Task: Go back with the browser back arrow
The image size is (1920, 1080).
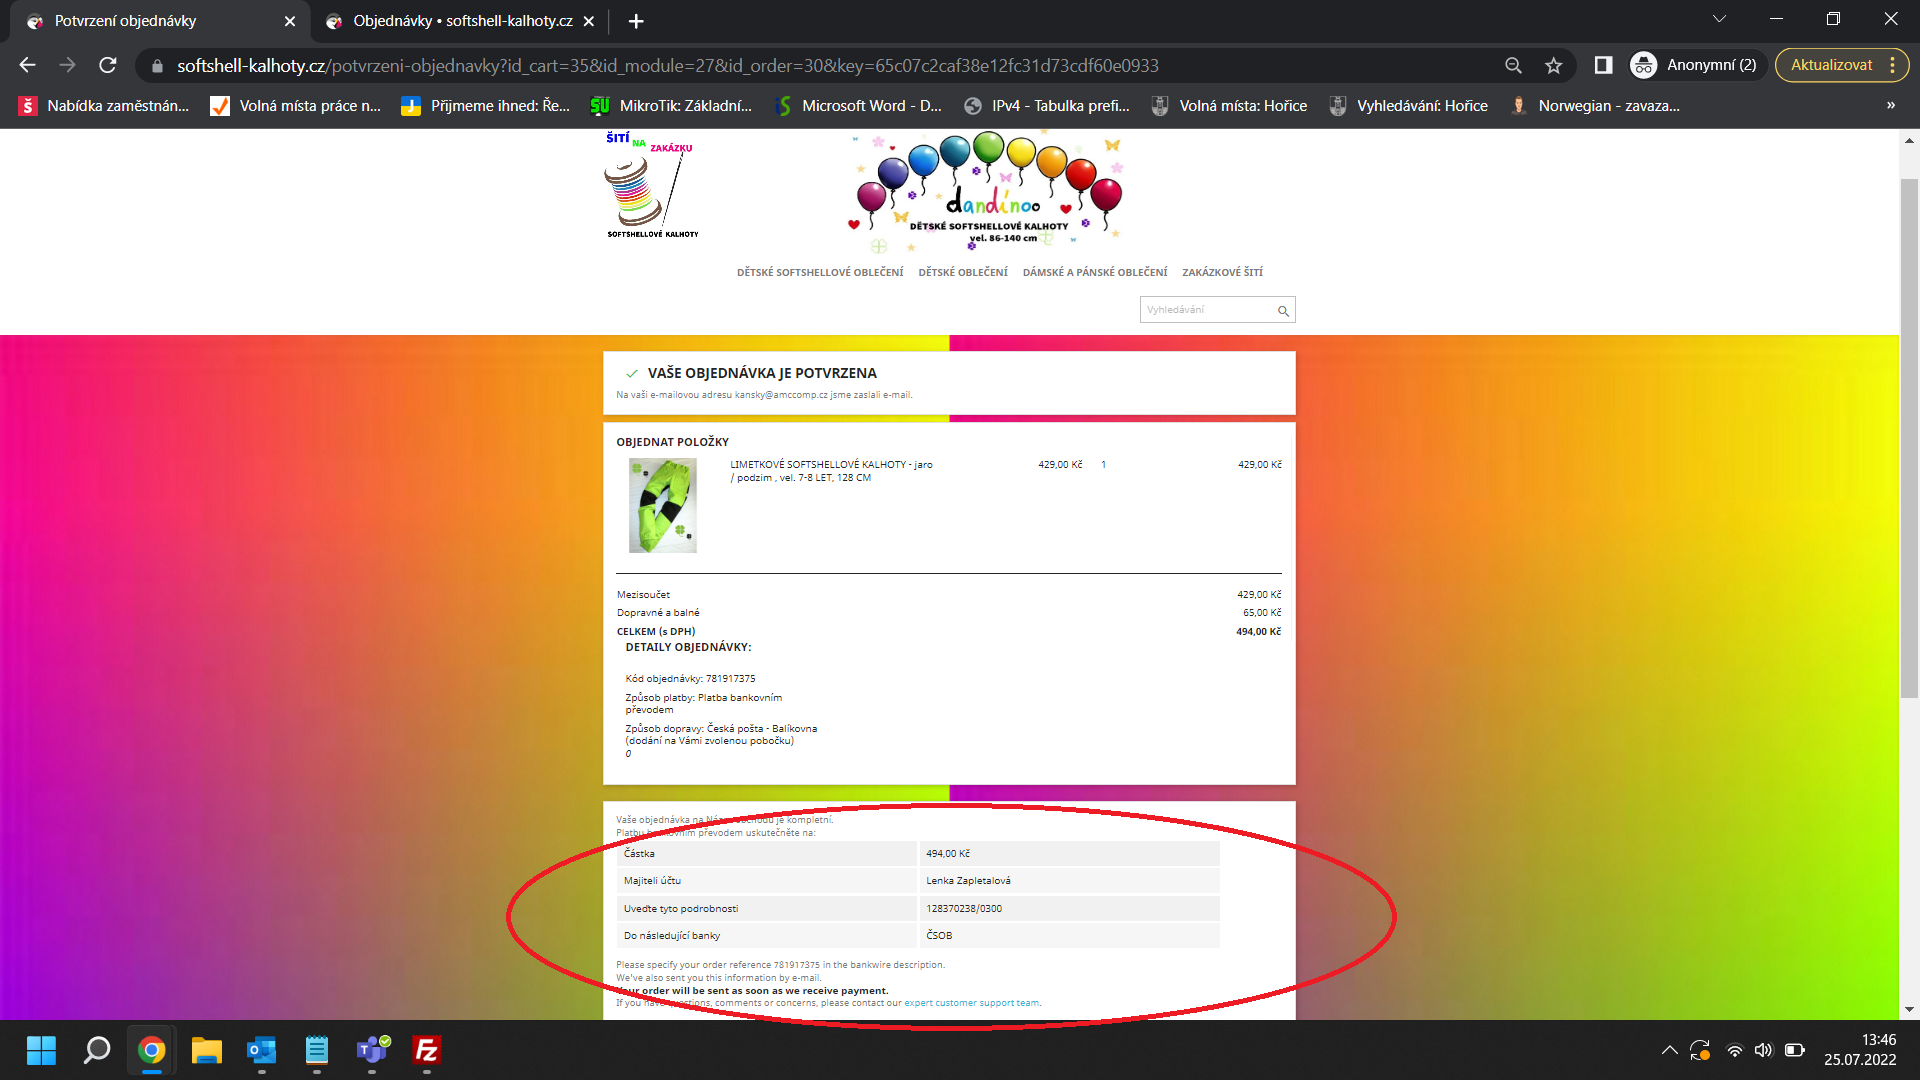Action: coord(27,65)
